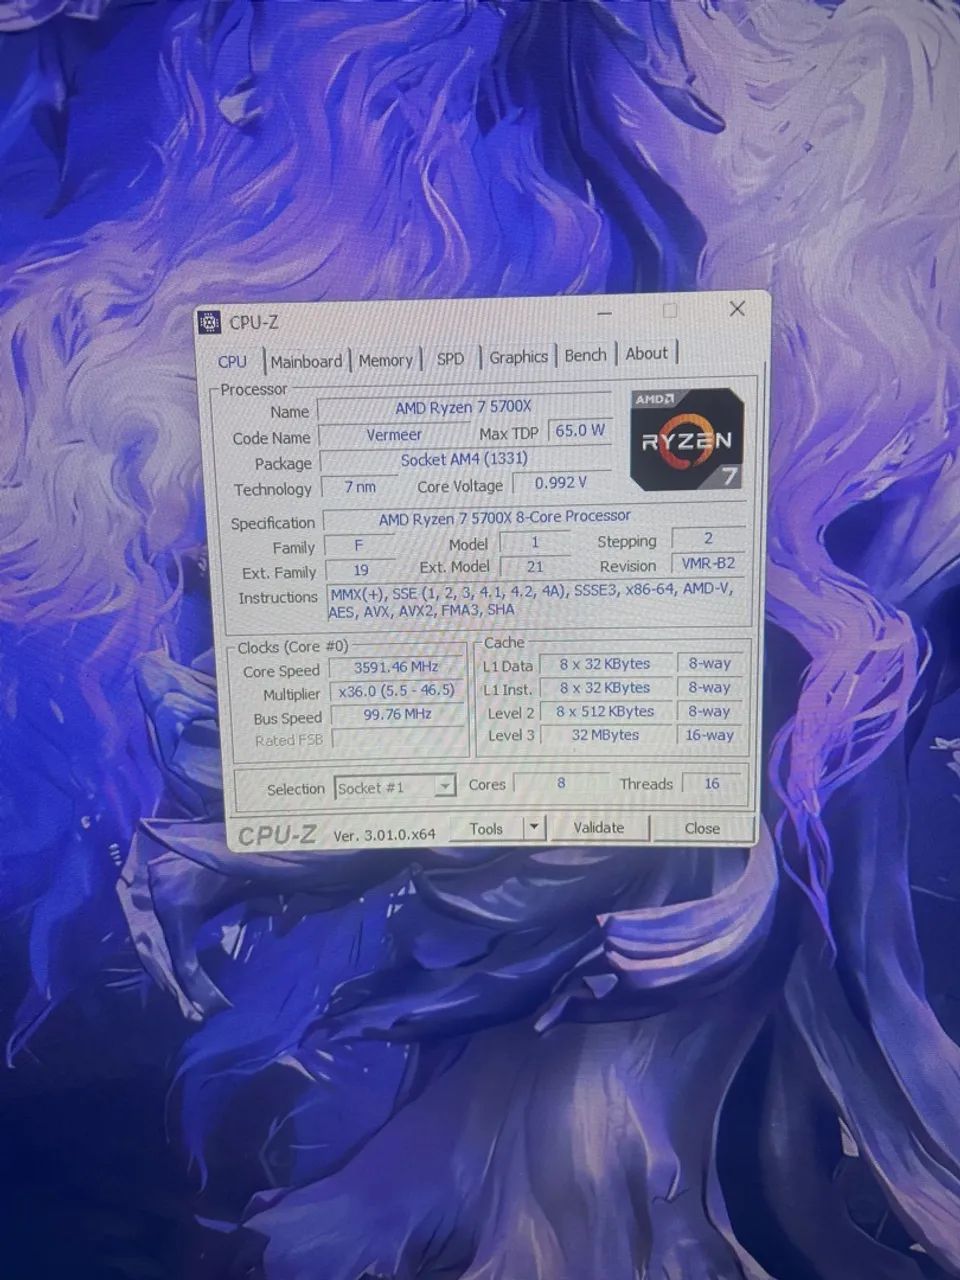Click the Threads value 16

pos(712,783)
